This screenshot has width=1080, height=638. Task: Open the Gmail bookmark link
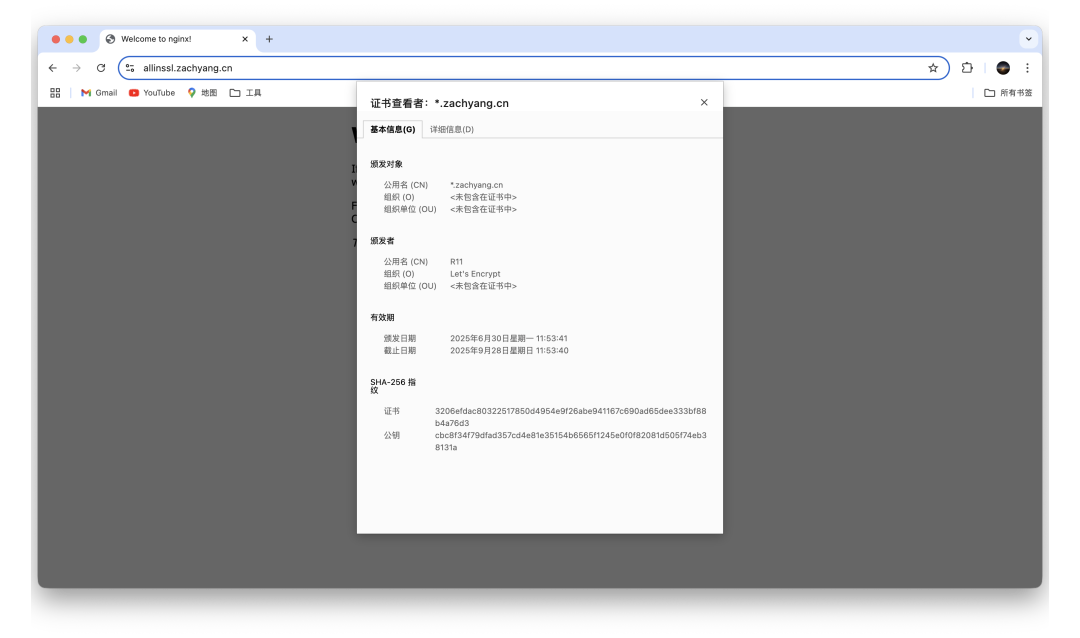point(98,92)
